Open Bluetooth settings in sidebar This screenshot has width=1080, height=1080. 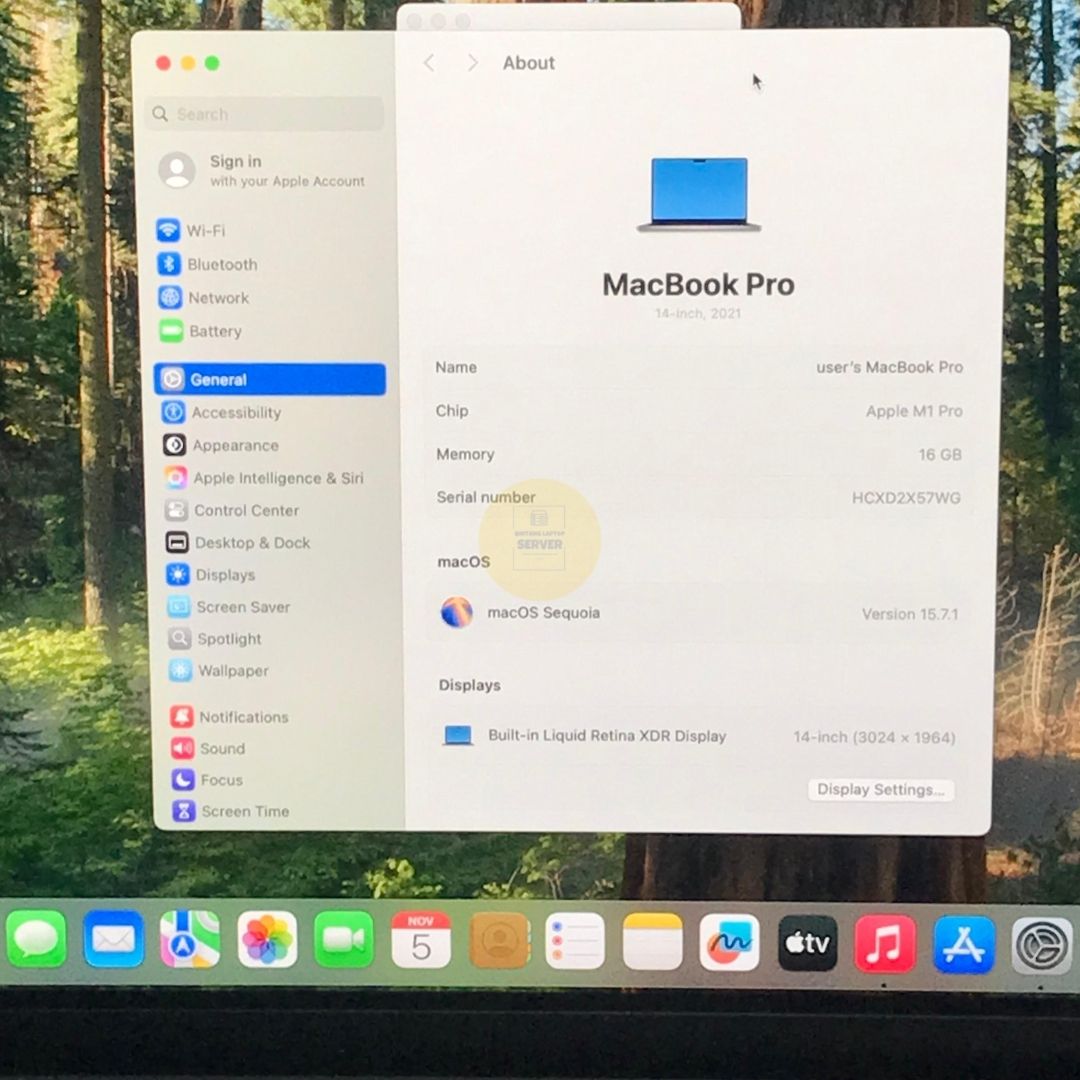pos(221,265)
